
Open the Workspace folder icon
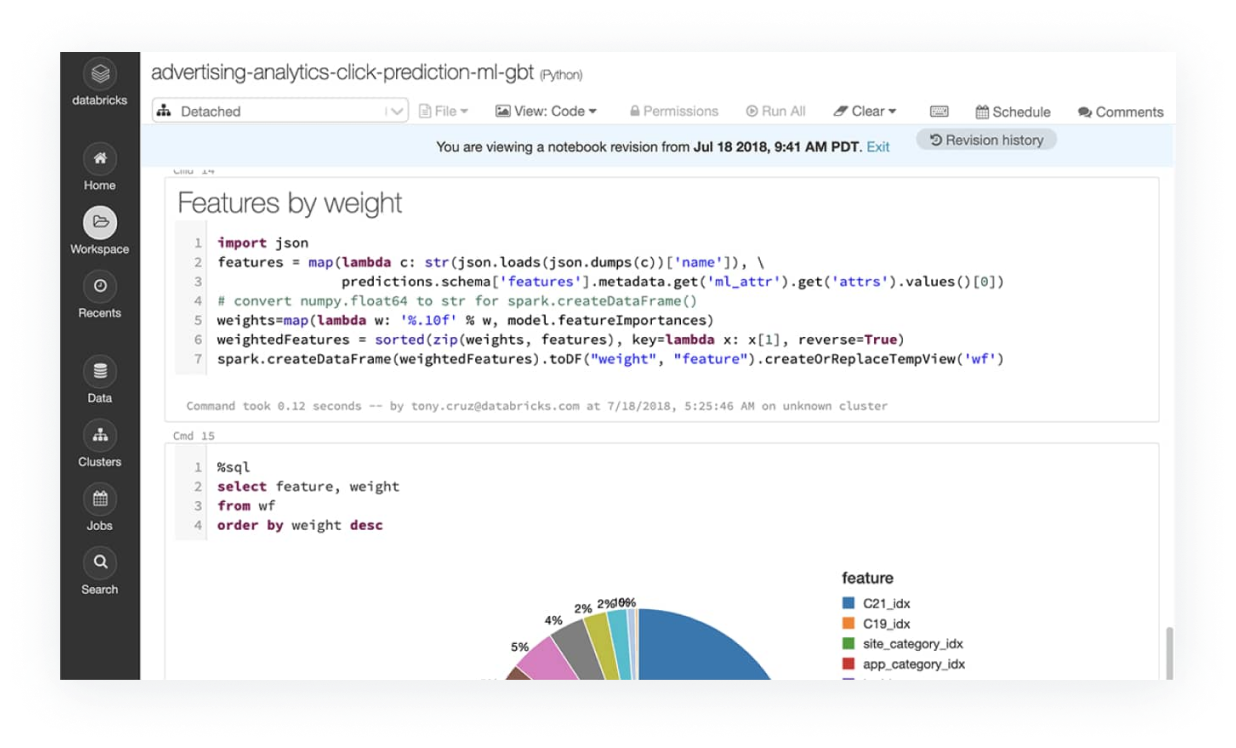pos(100,222)
